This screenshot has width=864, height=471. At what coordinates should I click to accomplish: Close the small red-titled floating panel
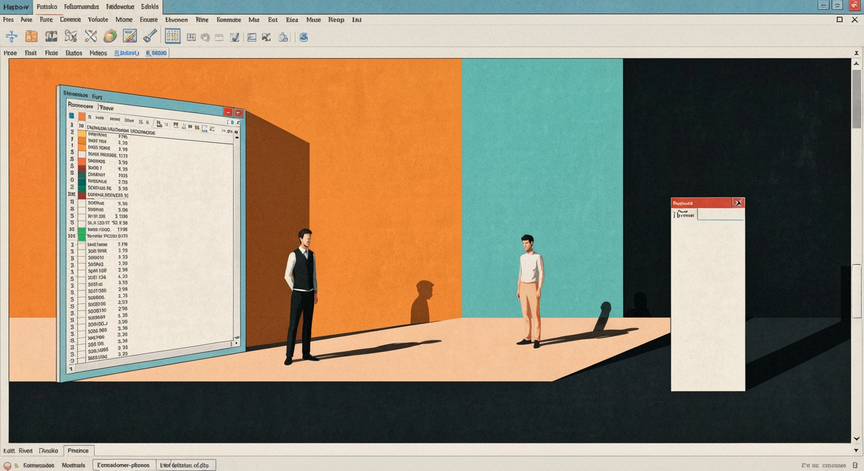click(x=738, y=203)
